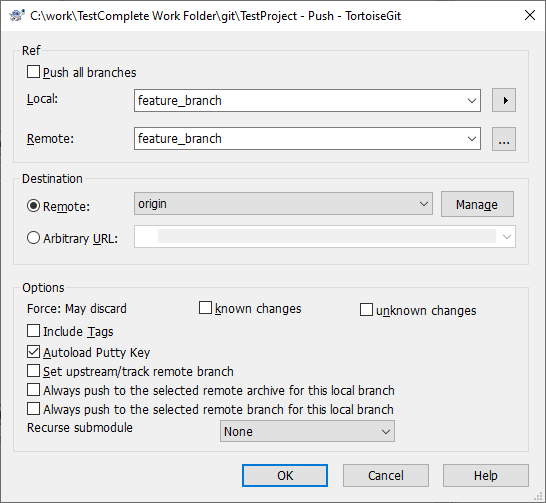Viewport: 546px width, 503px height.
Task: Click the TortoiseGit turtle icon in title bar
Action: pyautogui.click(x=17, y=15)
